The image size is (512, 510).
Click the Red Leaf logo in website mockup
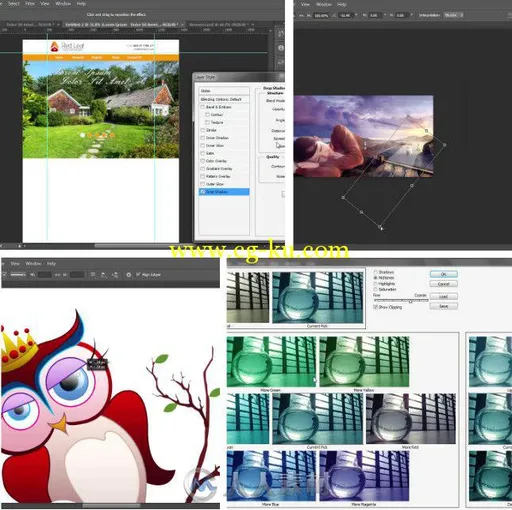(67, 46)
